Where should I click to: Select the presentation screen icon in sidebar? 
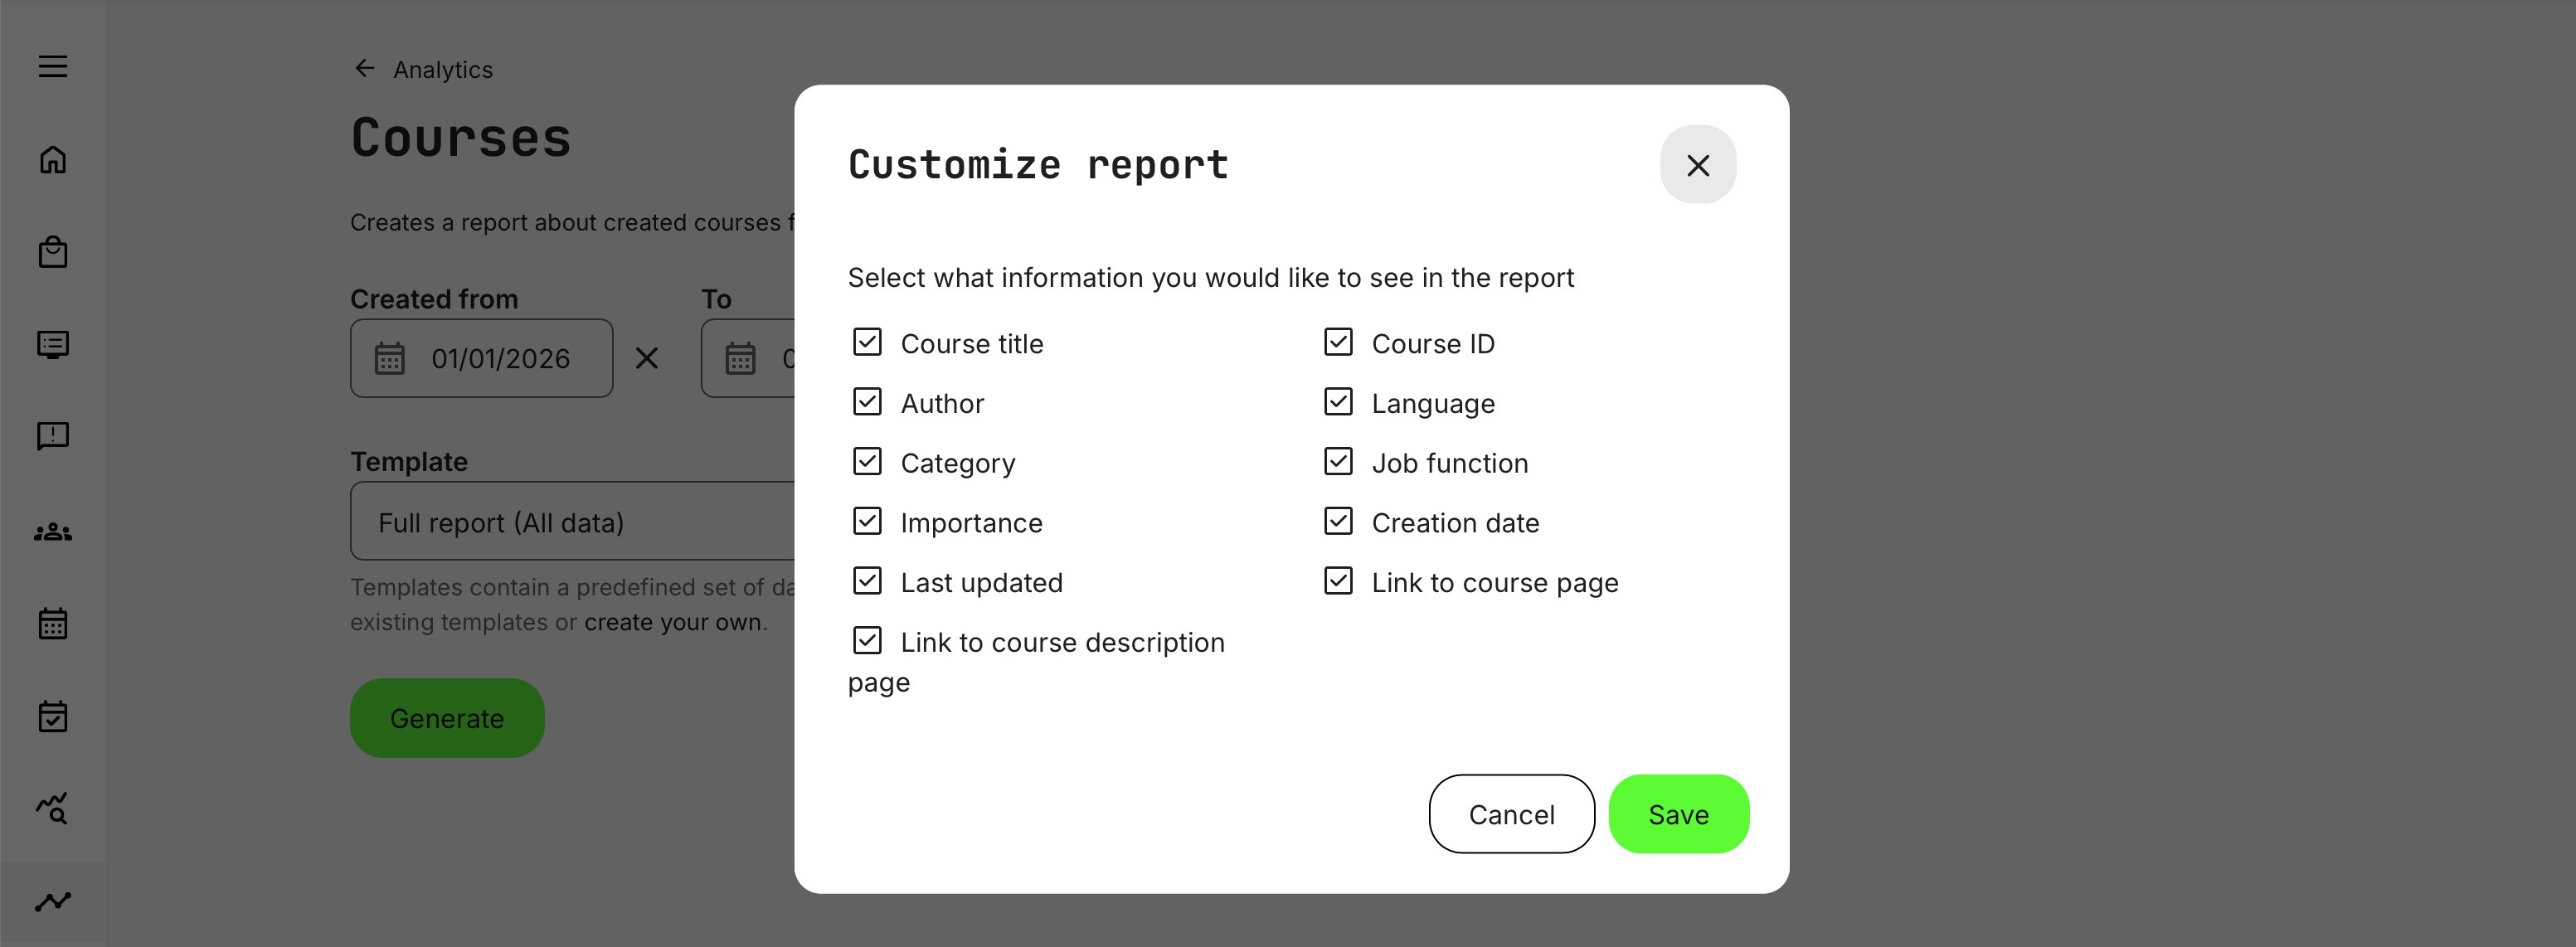[x=53, y=344]
